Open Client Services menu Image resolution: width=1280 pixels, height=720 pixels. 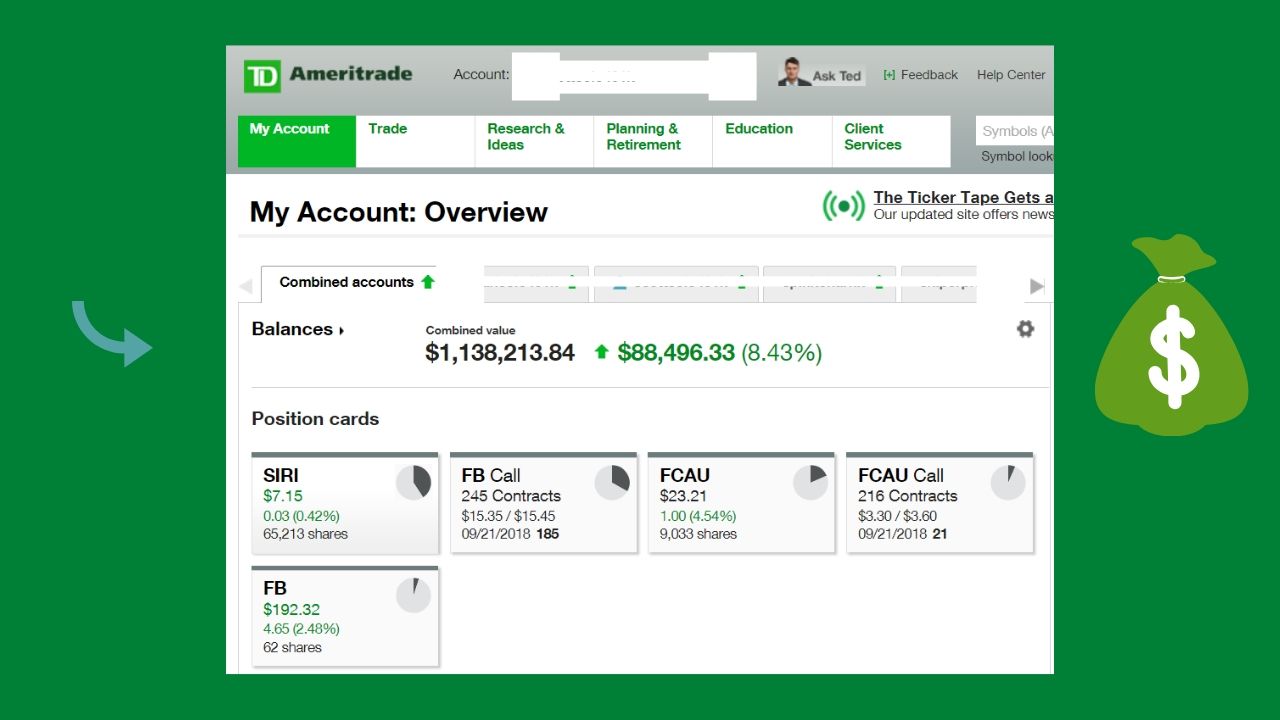pyautogui.click(x=891, y=141)
